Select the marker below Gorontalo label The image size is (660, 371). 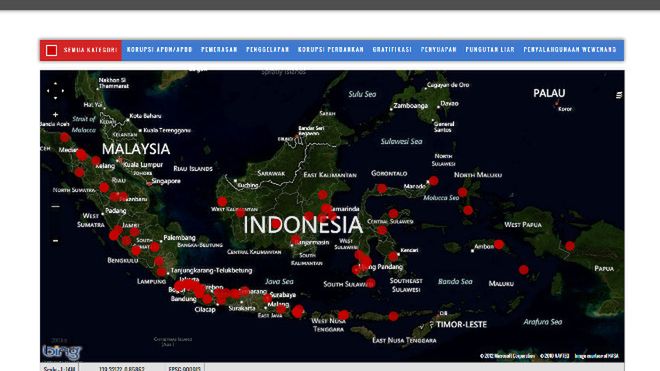[x=382, y=188]
